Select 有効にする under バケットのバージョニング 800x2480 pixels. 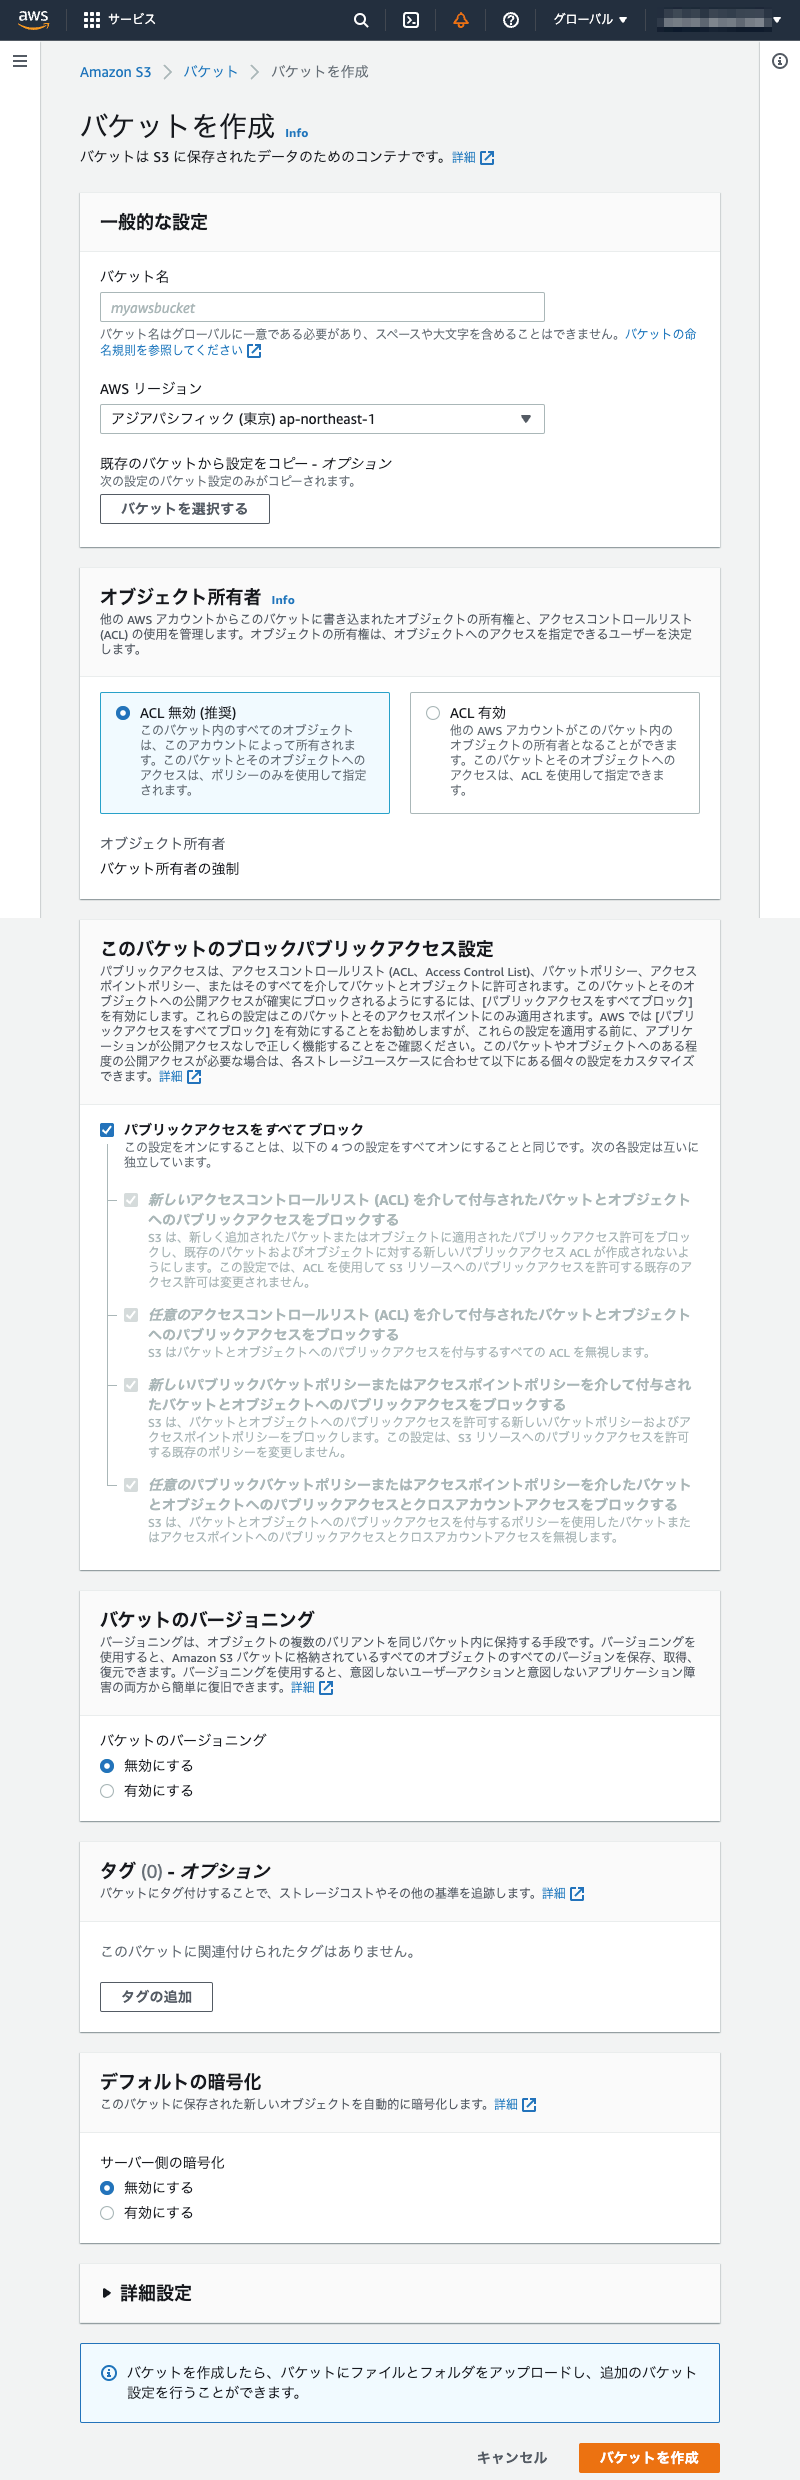[107, 1791]
